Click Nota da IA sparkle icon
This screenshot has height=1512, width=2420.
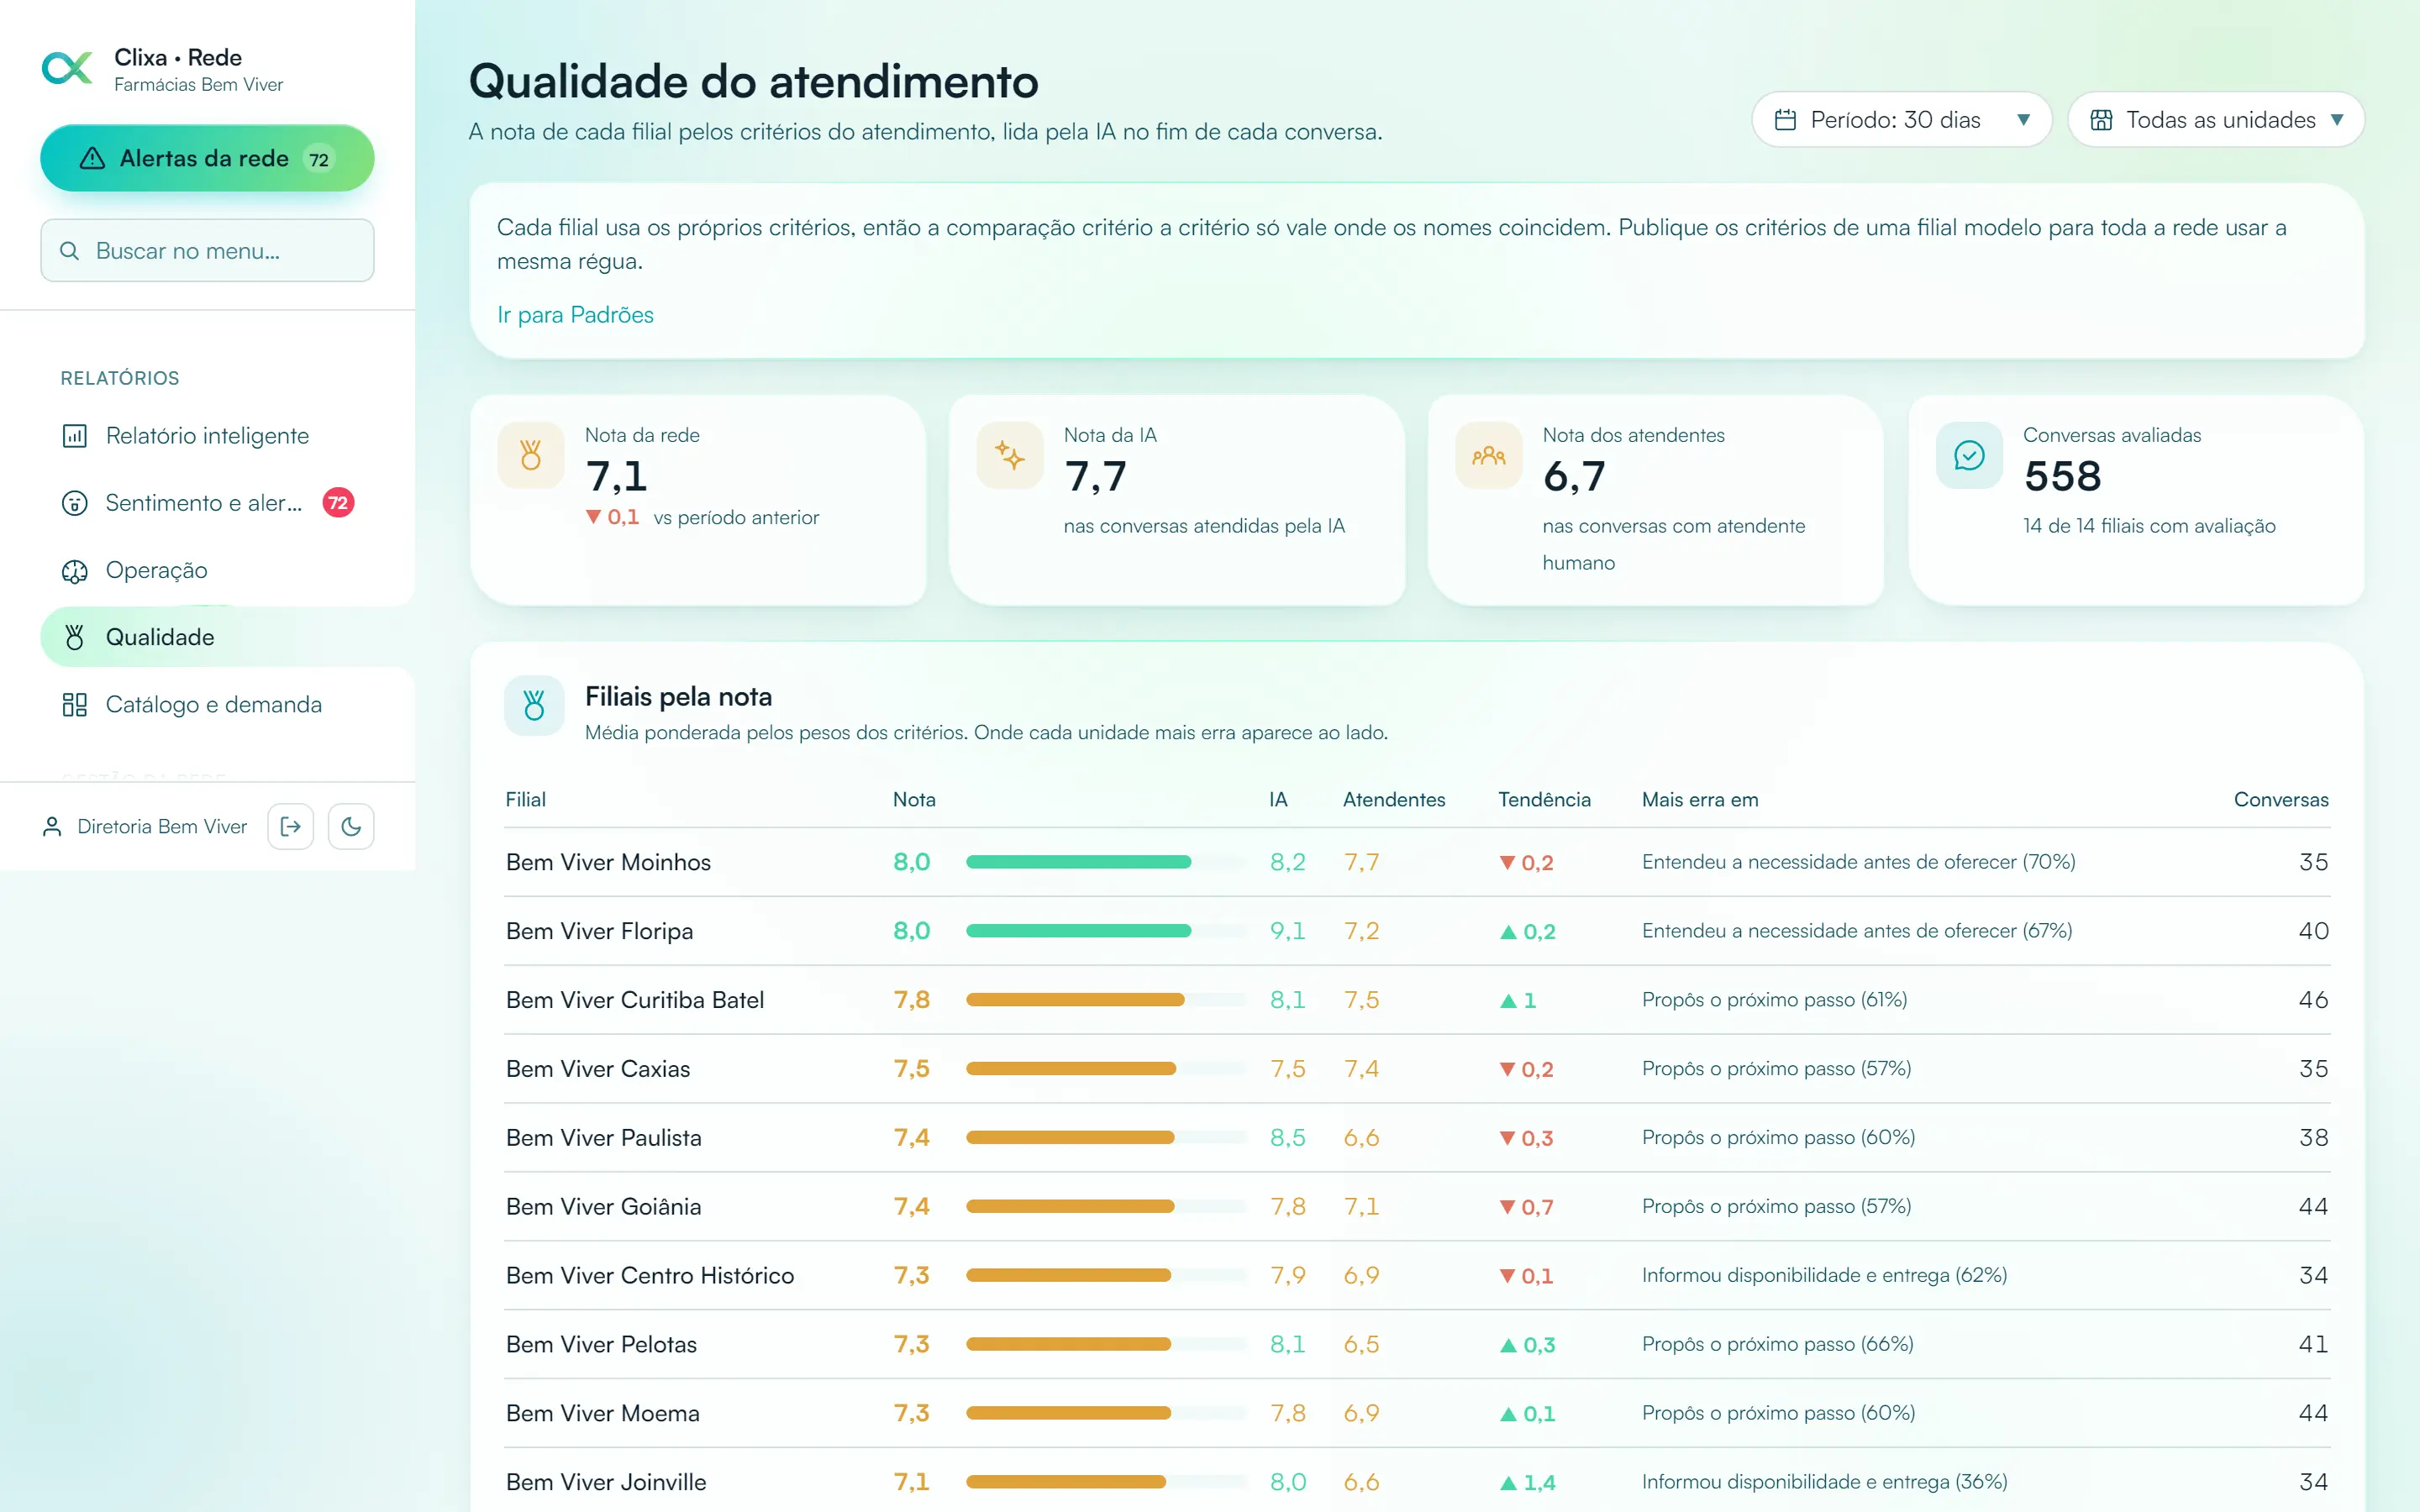click(x=1010, y=456)
